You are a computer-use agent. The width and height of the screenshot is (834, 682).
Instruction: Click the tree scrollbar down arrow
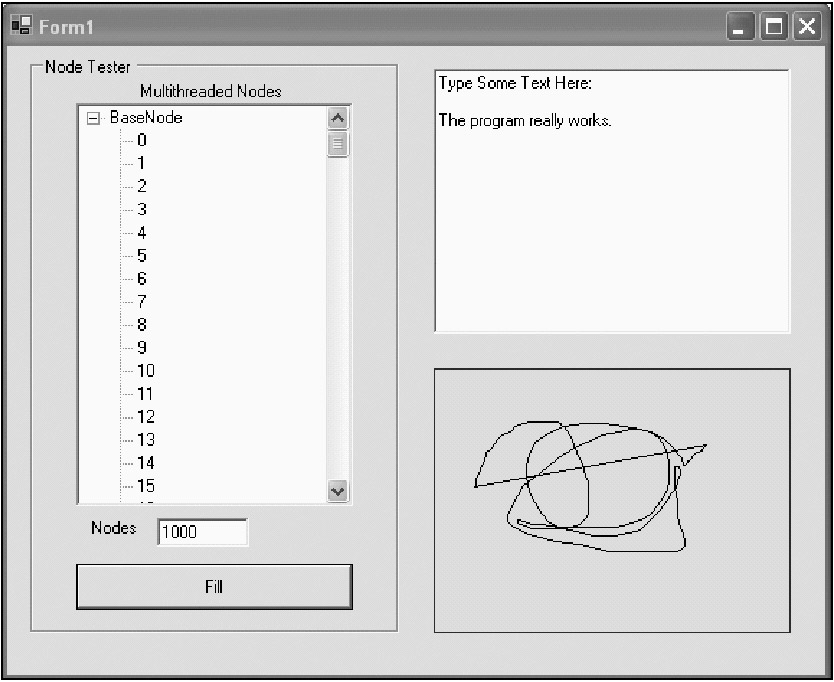[338, 491]
